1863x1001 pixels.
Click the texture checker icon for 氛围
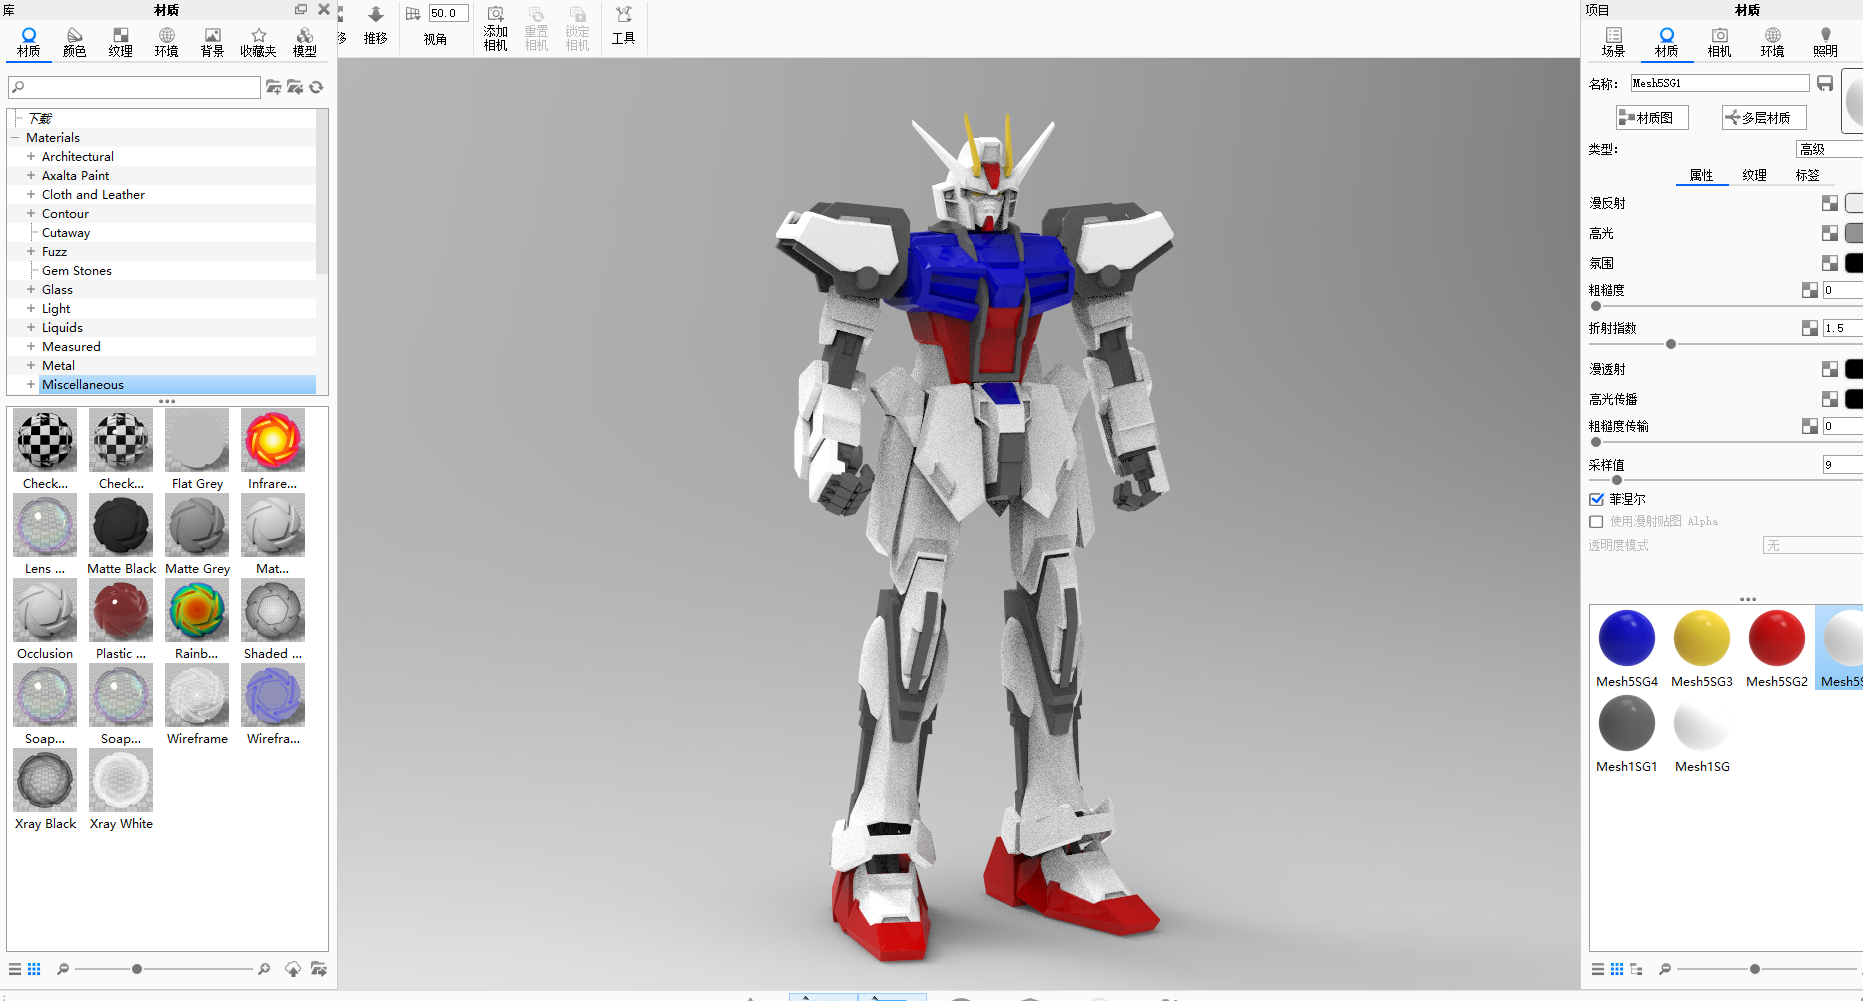[1829, 263]
